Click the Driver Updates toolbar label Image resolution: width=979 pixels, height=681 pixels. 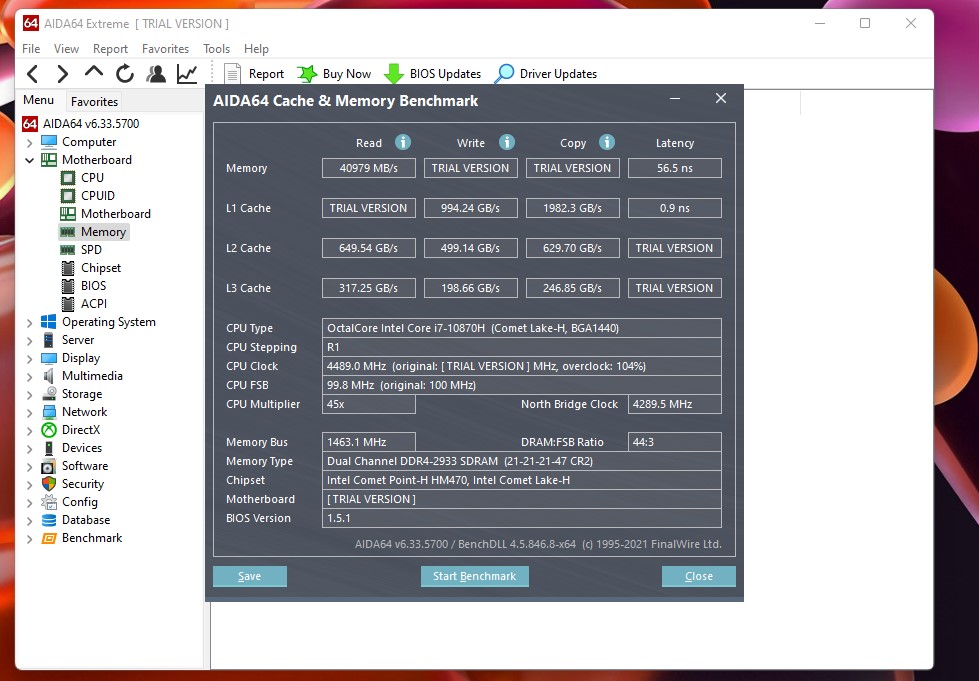[x=558, y=74]
